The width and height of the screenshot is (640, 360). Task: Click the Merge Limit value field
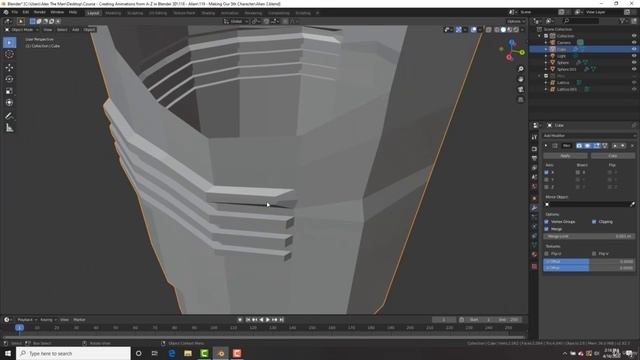(589, 236)
